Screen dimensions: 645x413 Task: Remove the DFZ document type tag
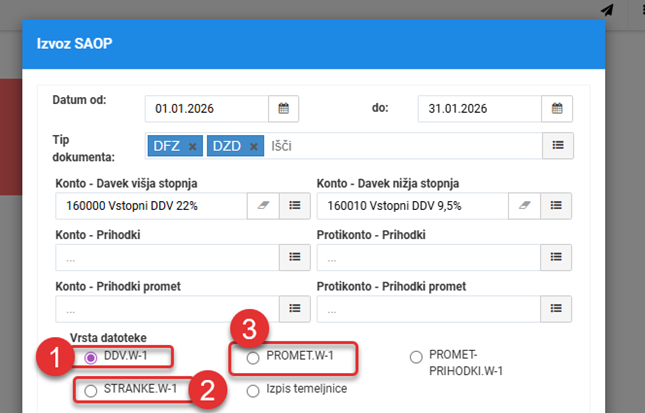(192, 146)
